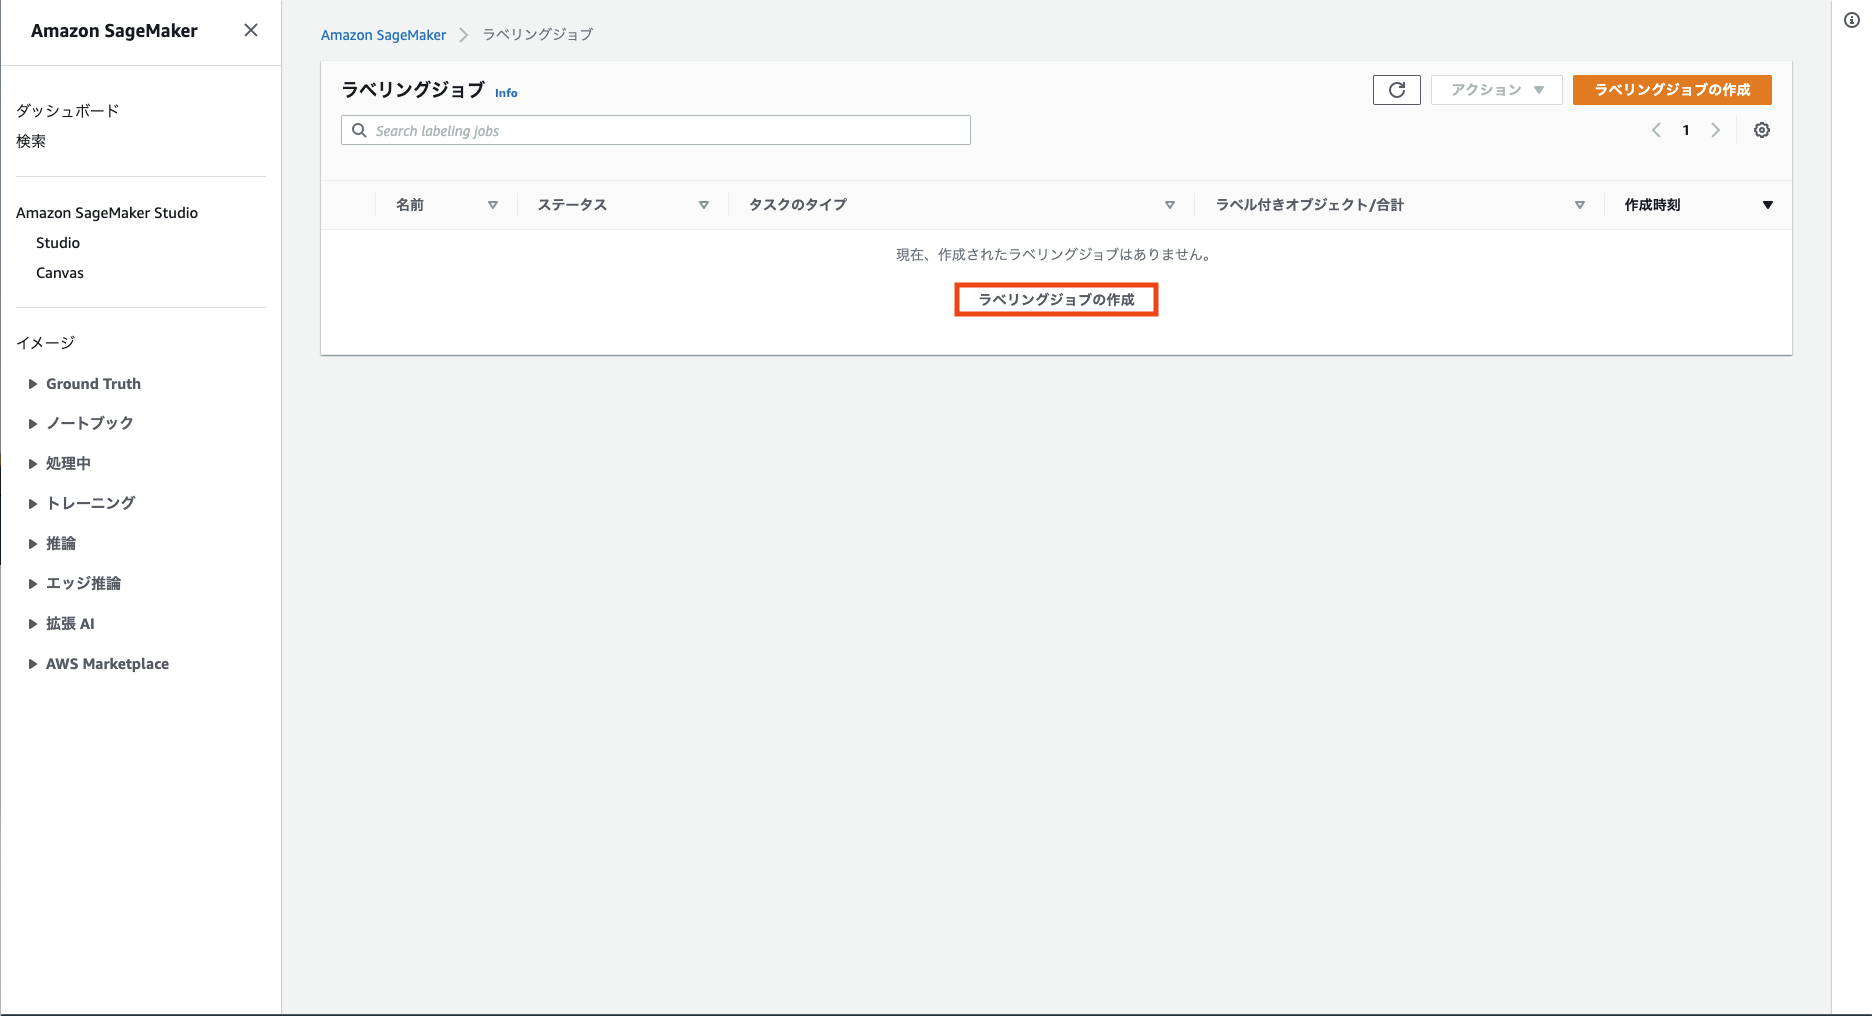Screen dimensions: 1872x1016
Task: Click the refresh labeling jobs icon
Action: pos(1397,90)
